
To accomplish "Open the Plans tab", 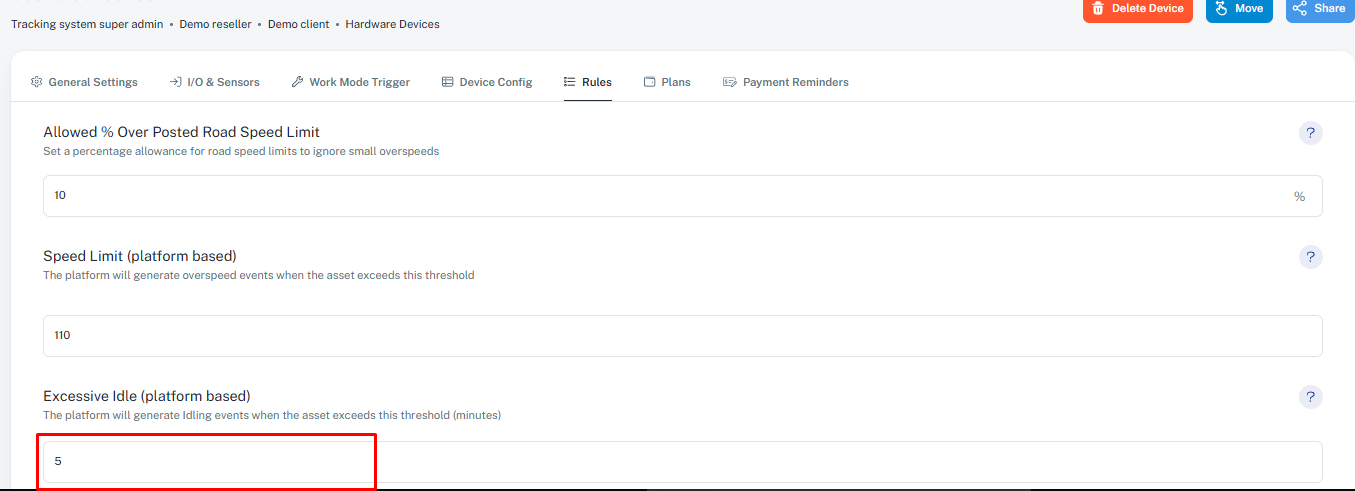I will [667, 82].
